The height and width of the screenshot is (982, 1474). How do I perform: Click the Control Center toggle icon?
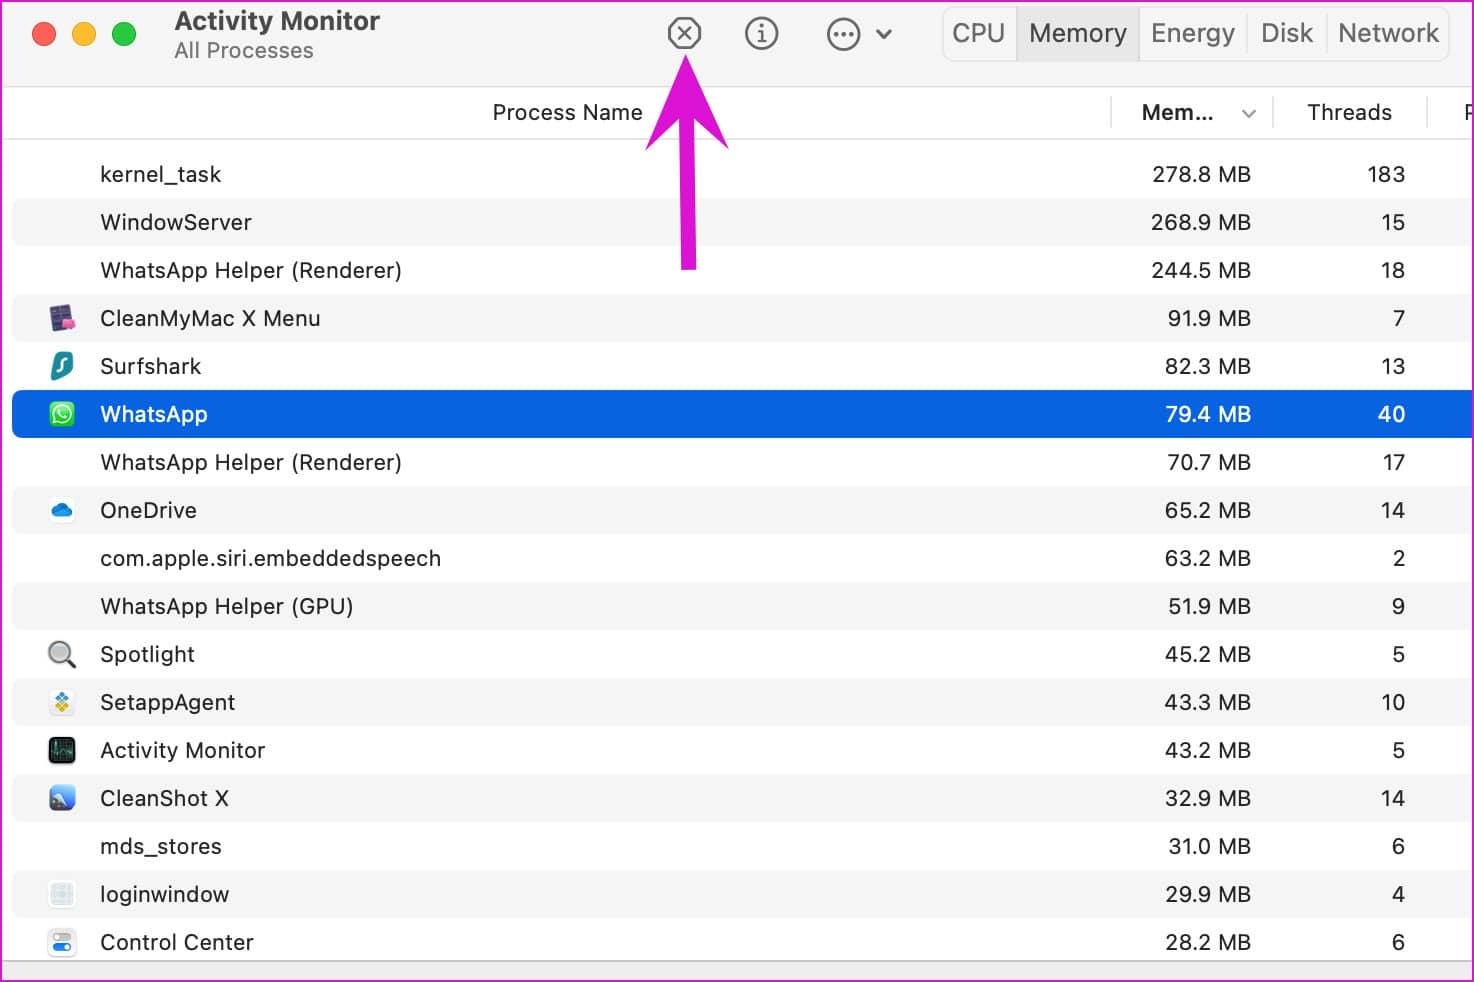[x=62, y=942]
